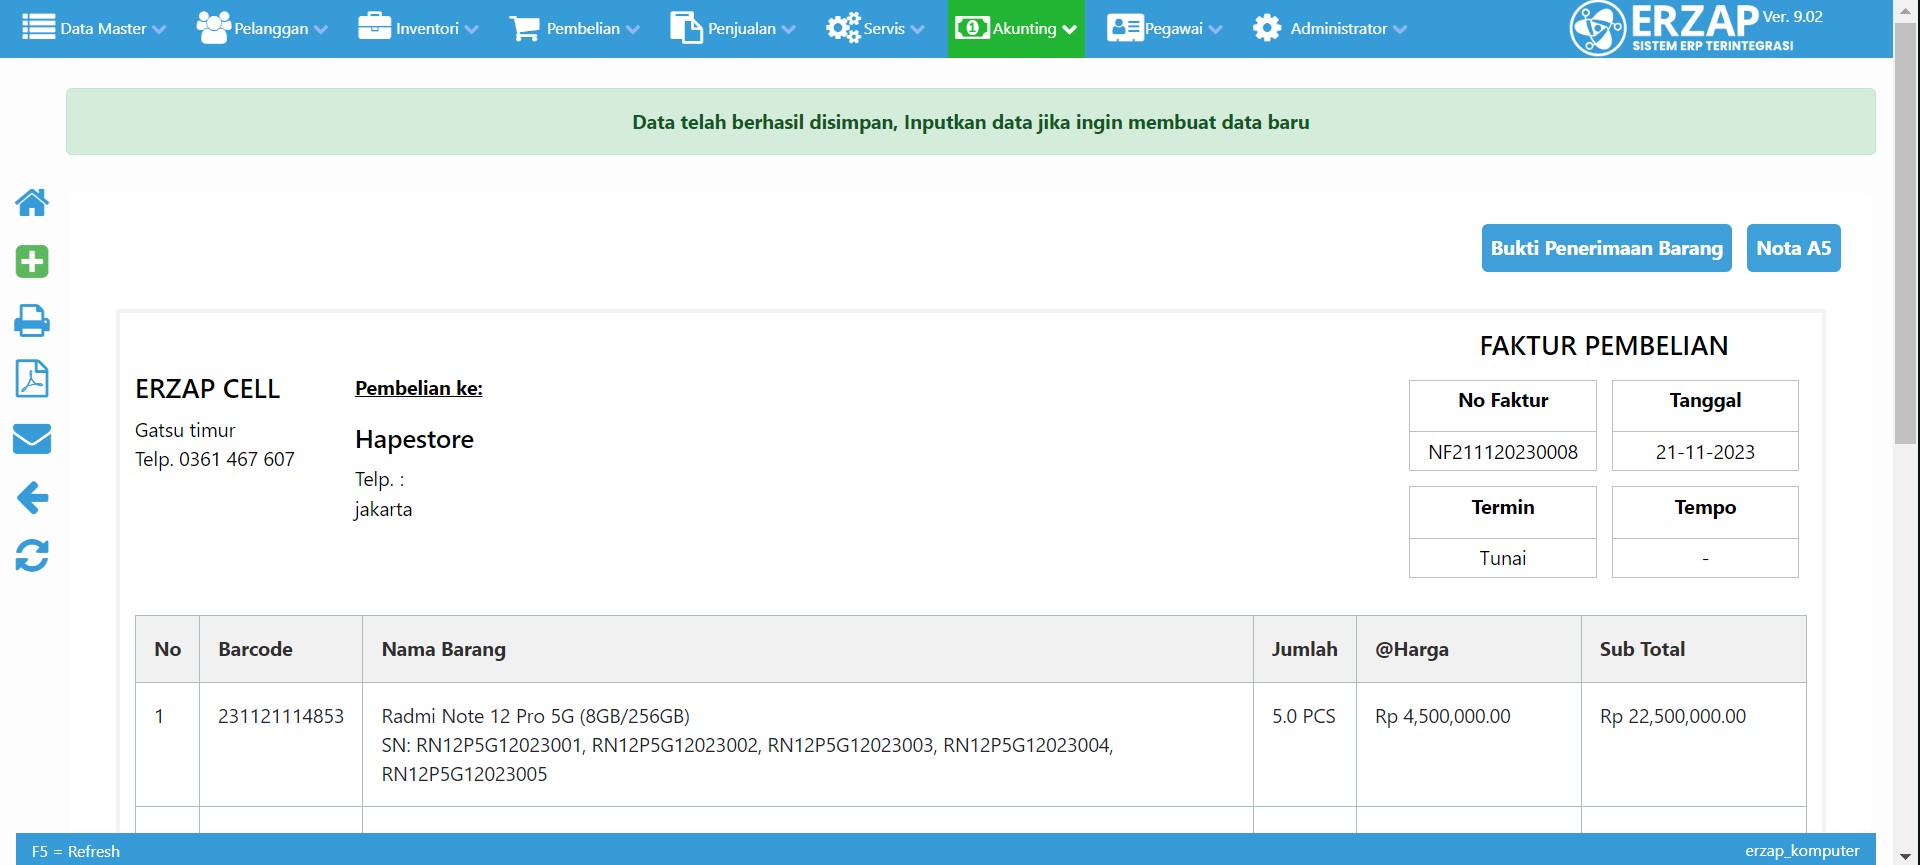Expand the Inventori dropdown arrow
The height and width of the screenshot is (865, 1920).
click(x=471, y=29)
